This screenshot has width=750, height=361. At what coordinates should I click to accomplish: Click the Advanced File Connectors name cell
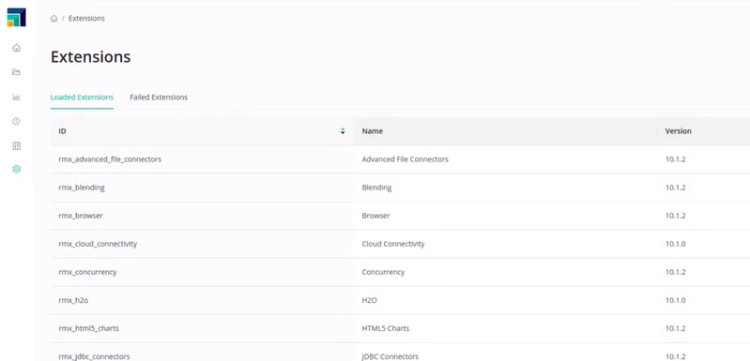405,159
